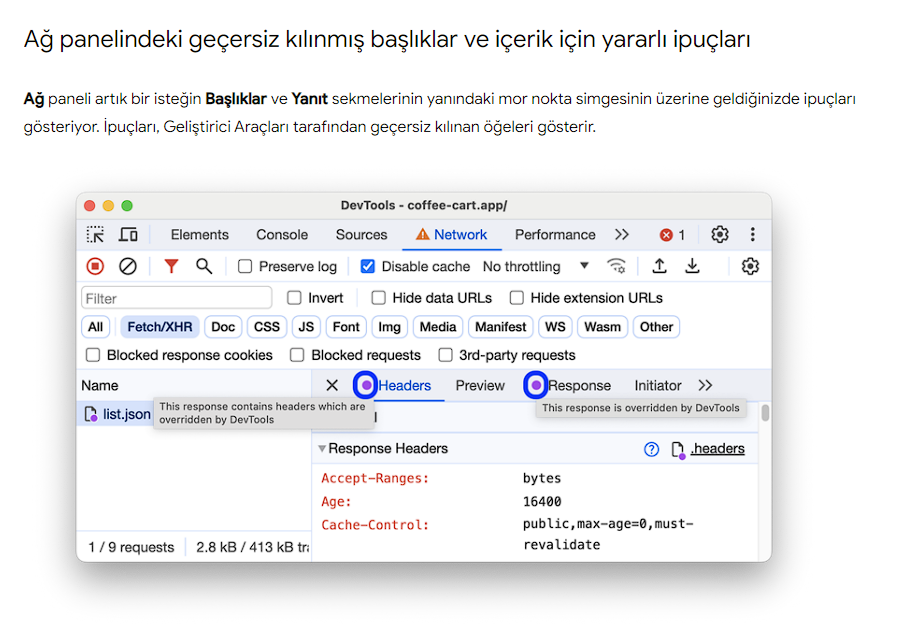903x635 pixels.
Task: Click the 1 / 9 requests status text
Action: [131, 547]
